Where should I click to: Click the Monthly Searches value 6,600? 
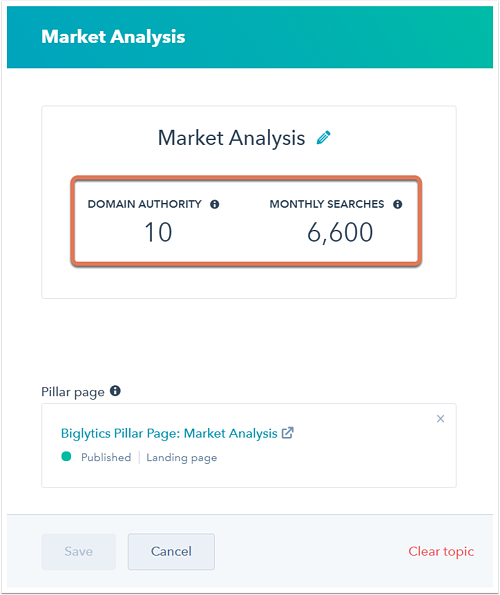click(340, 232)
